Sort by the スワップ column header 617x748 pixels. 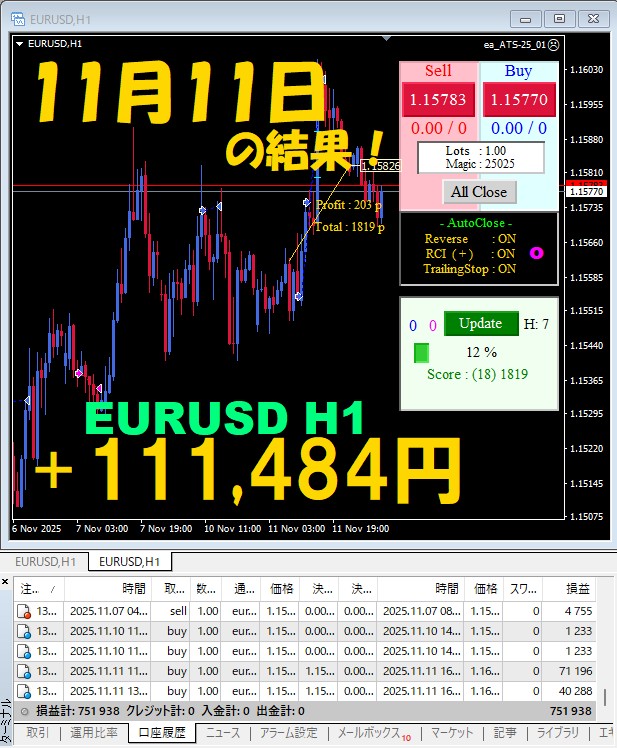522,589
